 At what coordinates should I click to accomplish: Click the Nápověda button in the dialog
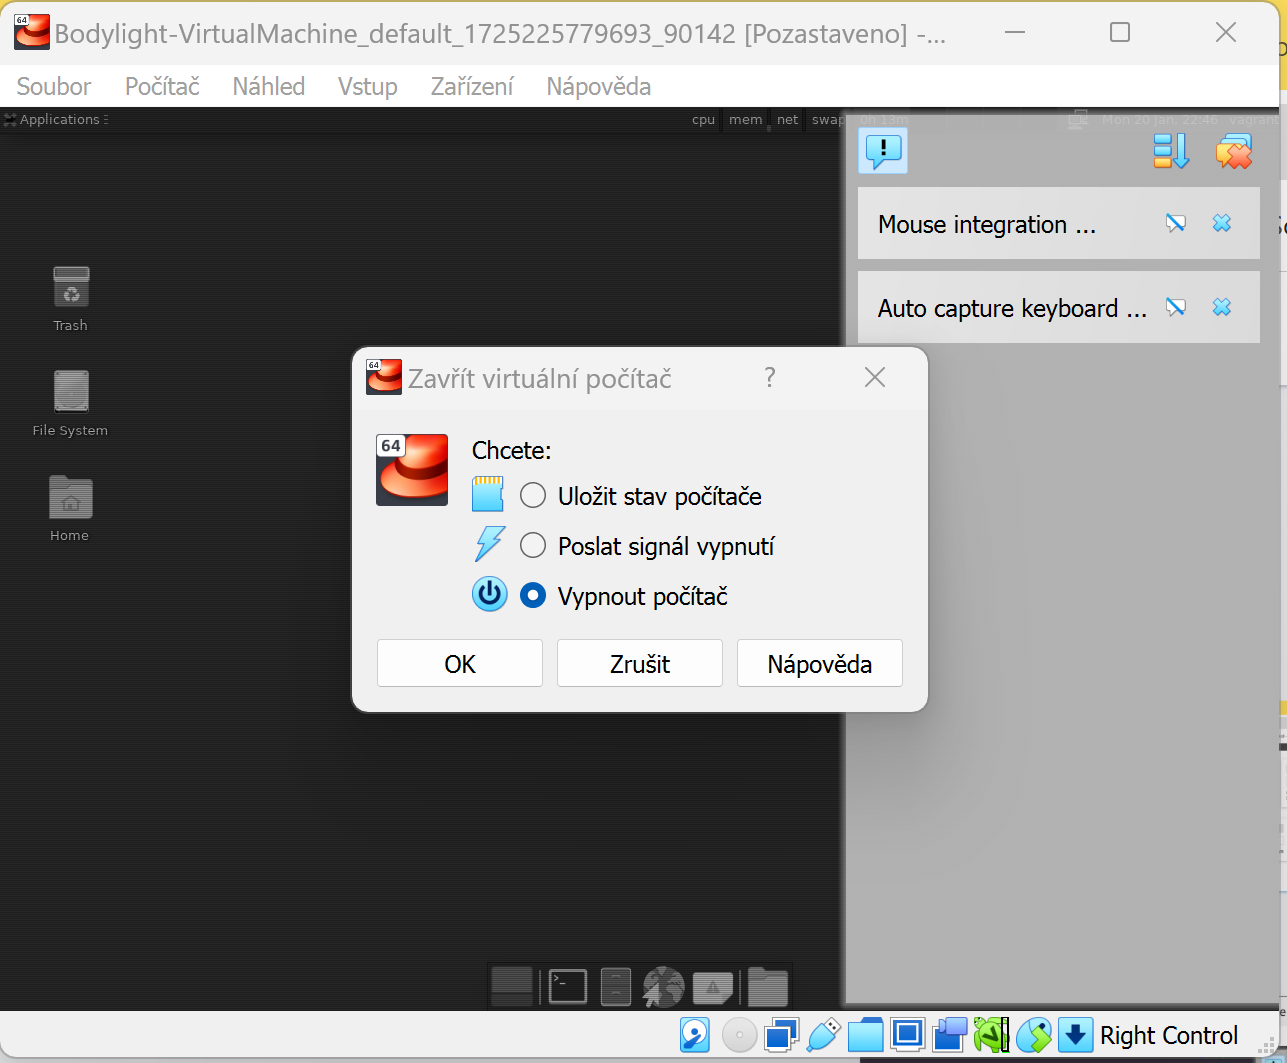pyautogui.click(x=819, y=664)
